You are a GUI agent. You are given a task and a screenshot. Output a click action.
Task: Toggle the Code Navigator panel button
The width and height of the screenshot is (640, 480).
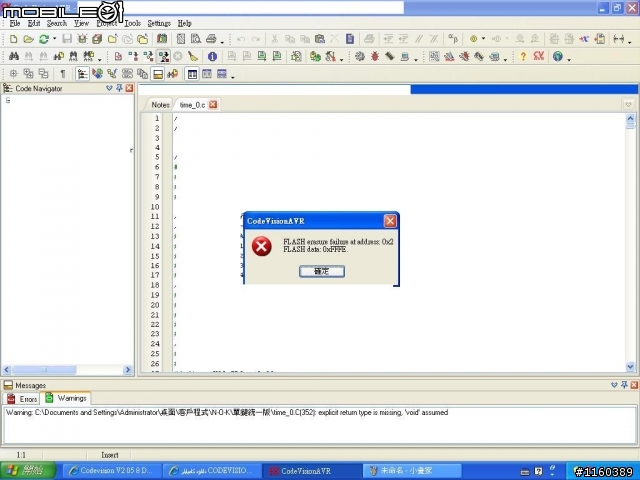point(82,74)
